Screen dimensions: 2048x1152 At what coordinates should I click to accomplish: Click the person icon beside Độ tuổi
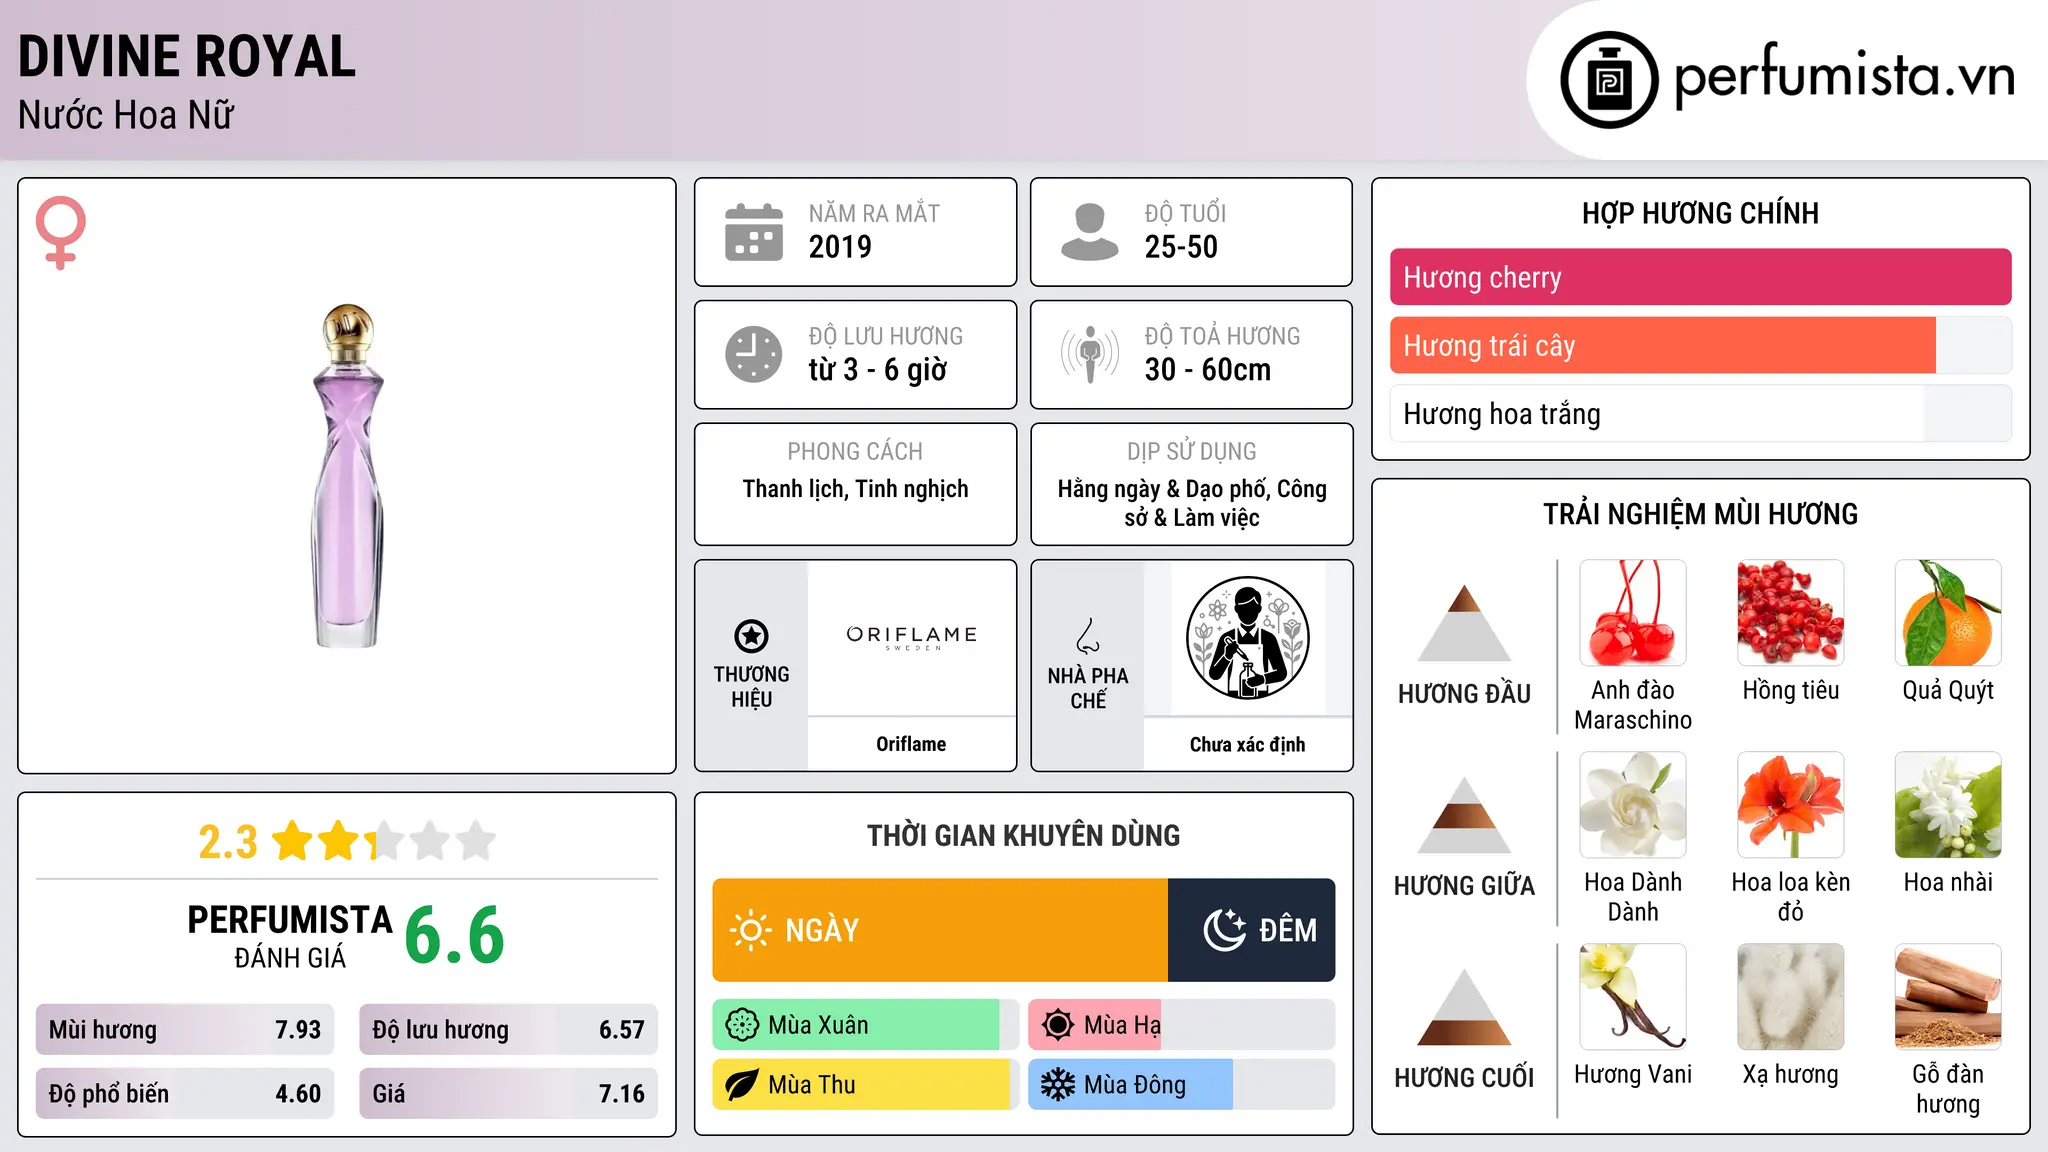(x=1090, y=232)
